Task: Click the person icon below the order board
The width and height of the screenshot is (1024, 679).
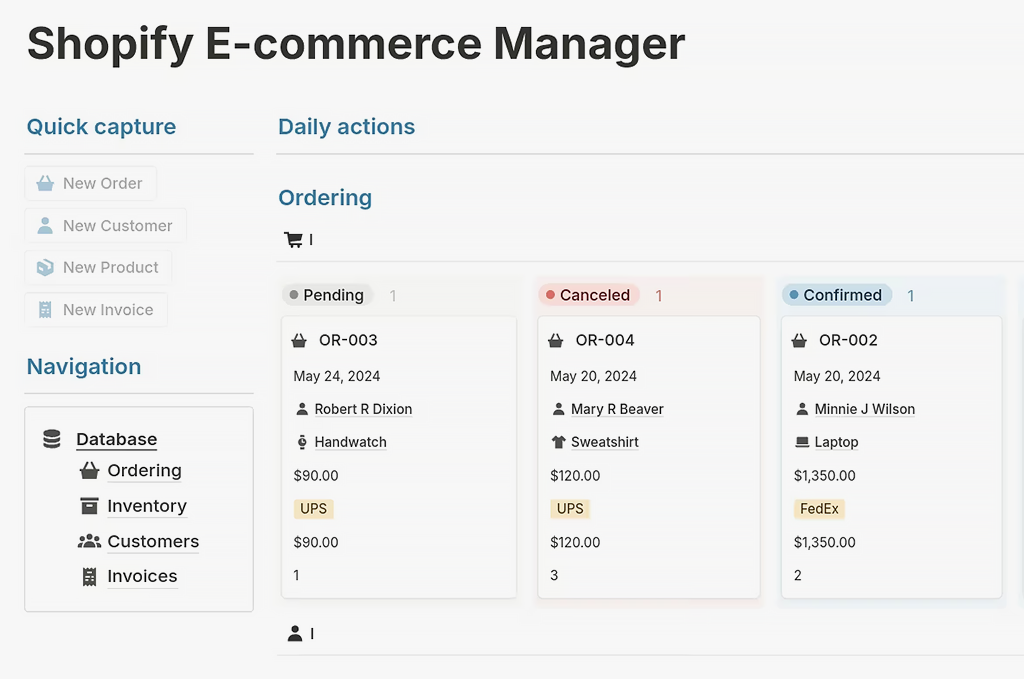Action: 293,632
